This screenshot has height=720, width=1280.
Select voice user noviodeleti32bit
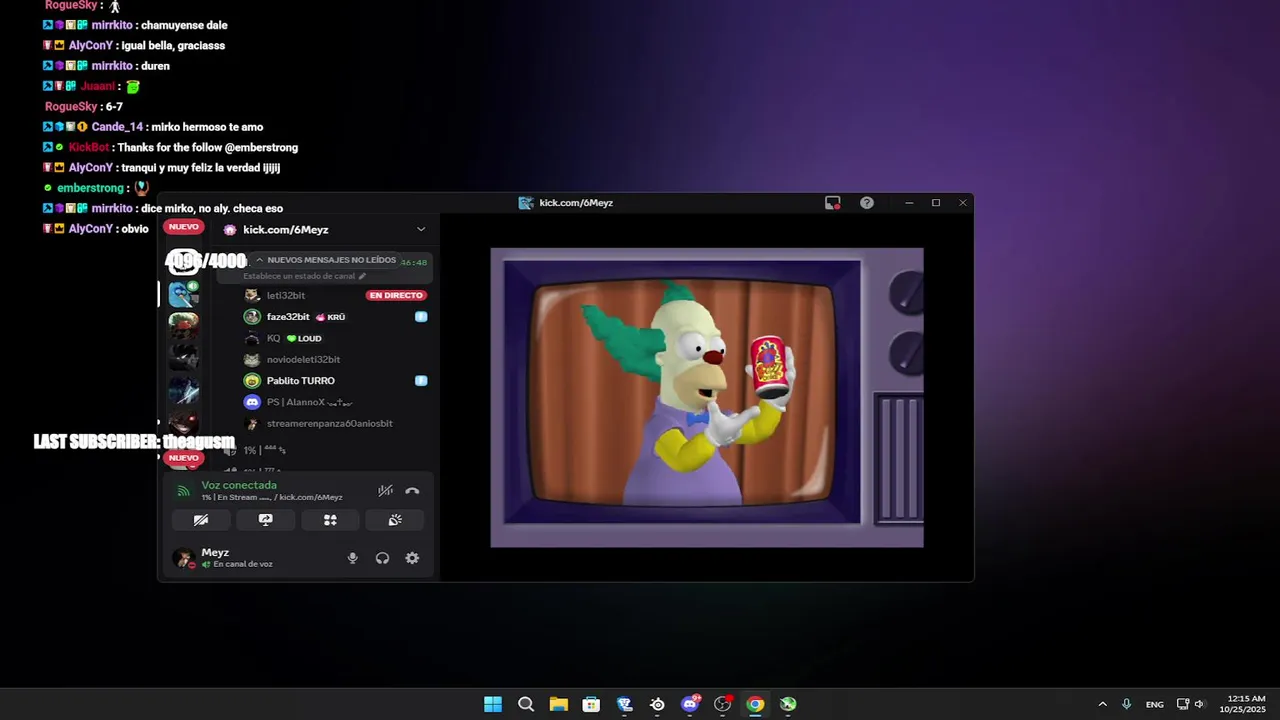(303, 359)
